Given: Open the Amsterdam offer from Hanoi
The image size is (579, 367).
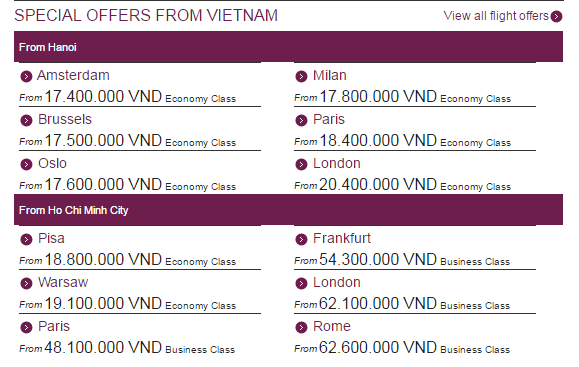Looking at the screenshot, I should pyautogui.click(x=73, y=75).
